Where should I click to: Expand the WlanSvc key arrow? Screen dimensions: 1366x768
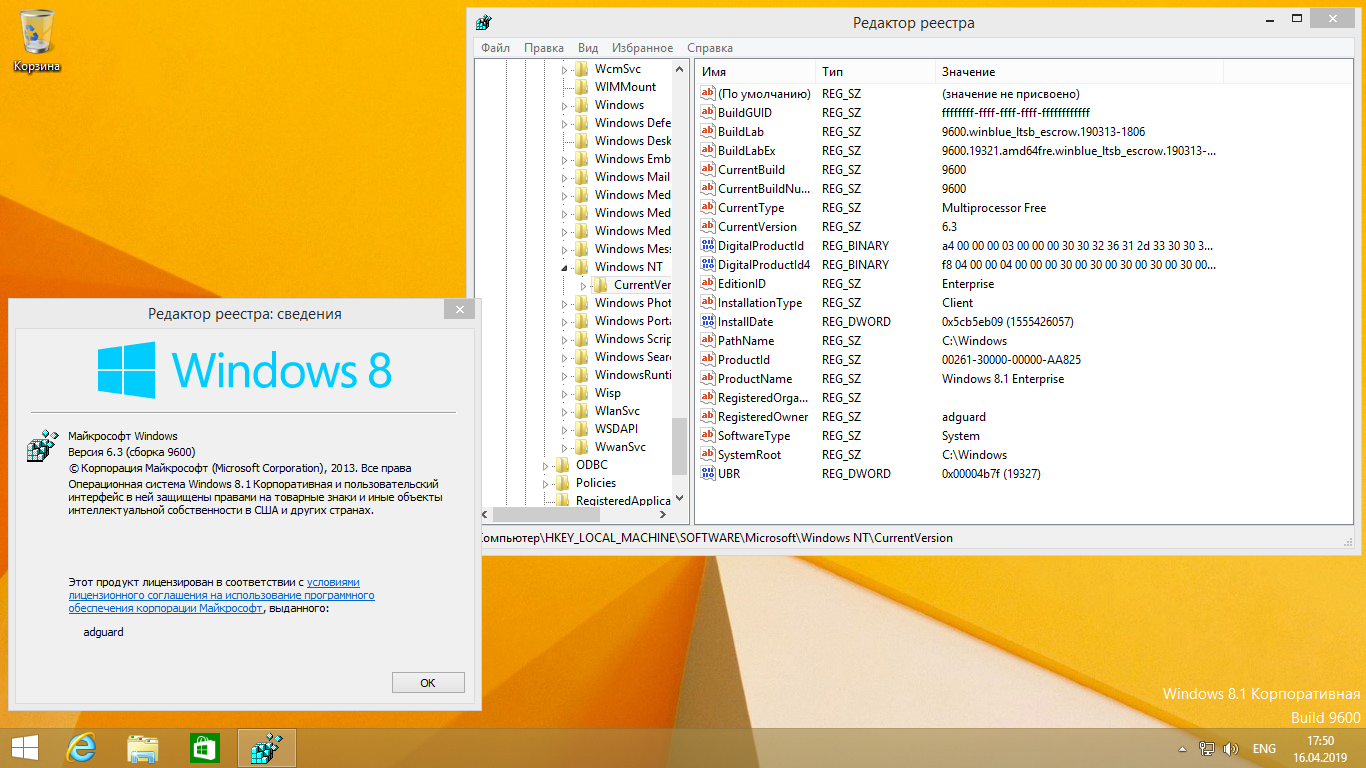[565, 411]
